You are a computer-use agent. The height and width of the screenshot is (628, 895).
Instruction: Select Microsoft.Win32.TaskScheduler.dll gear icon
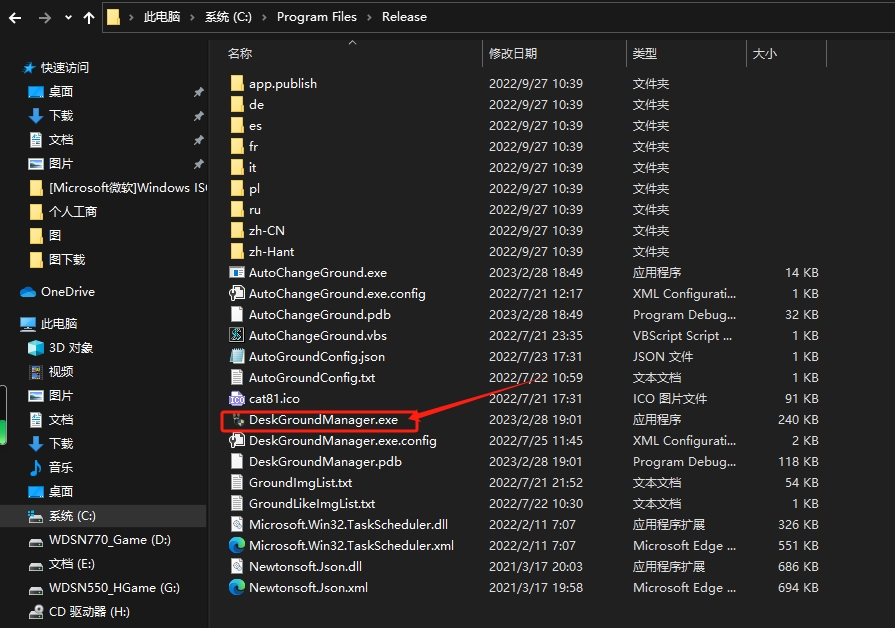[x=237, y=525]
